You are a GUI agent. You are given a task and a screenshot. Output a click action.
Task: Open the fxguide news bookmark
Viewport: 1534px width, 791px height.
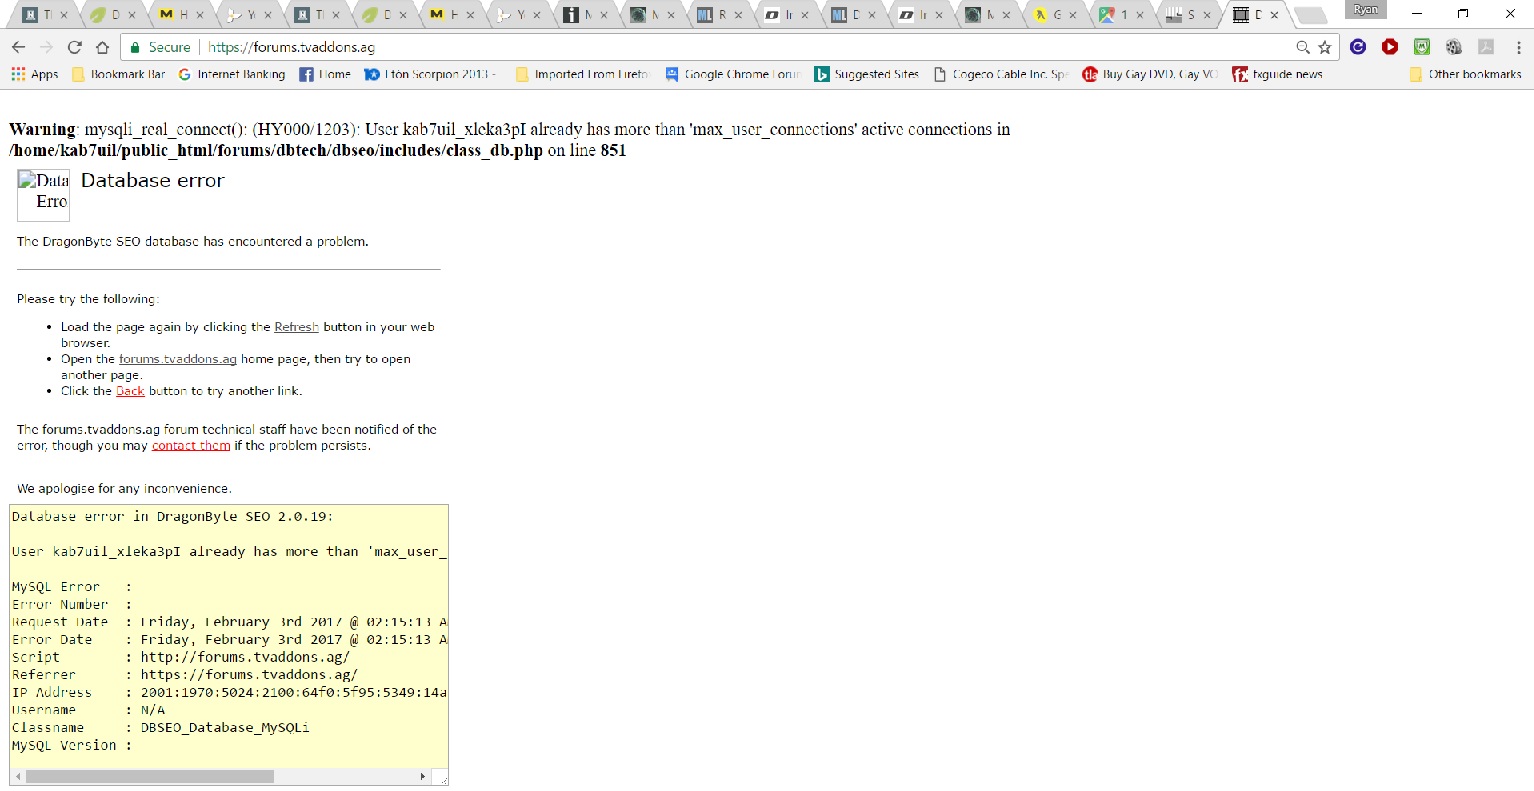point(1278,74)
